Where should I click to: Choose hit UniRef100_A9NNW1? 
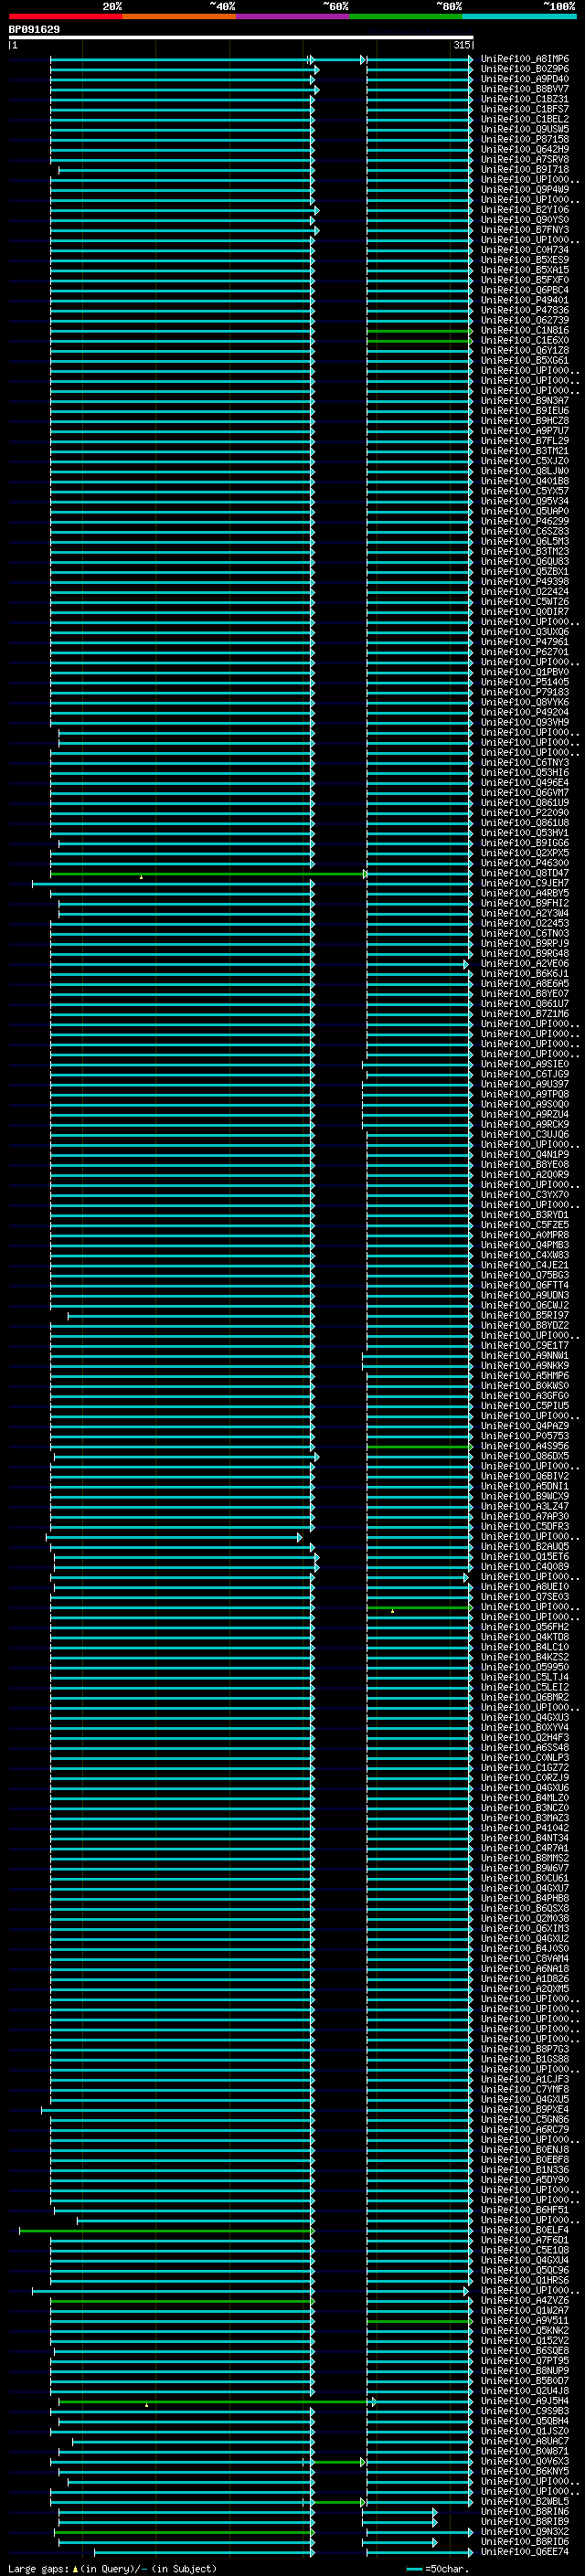(524, 1356)
